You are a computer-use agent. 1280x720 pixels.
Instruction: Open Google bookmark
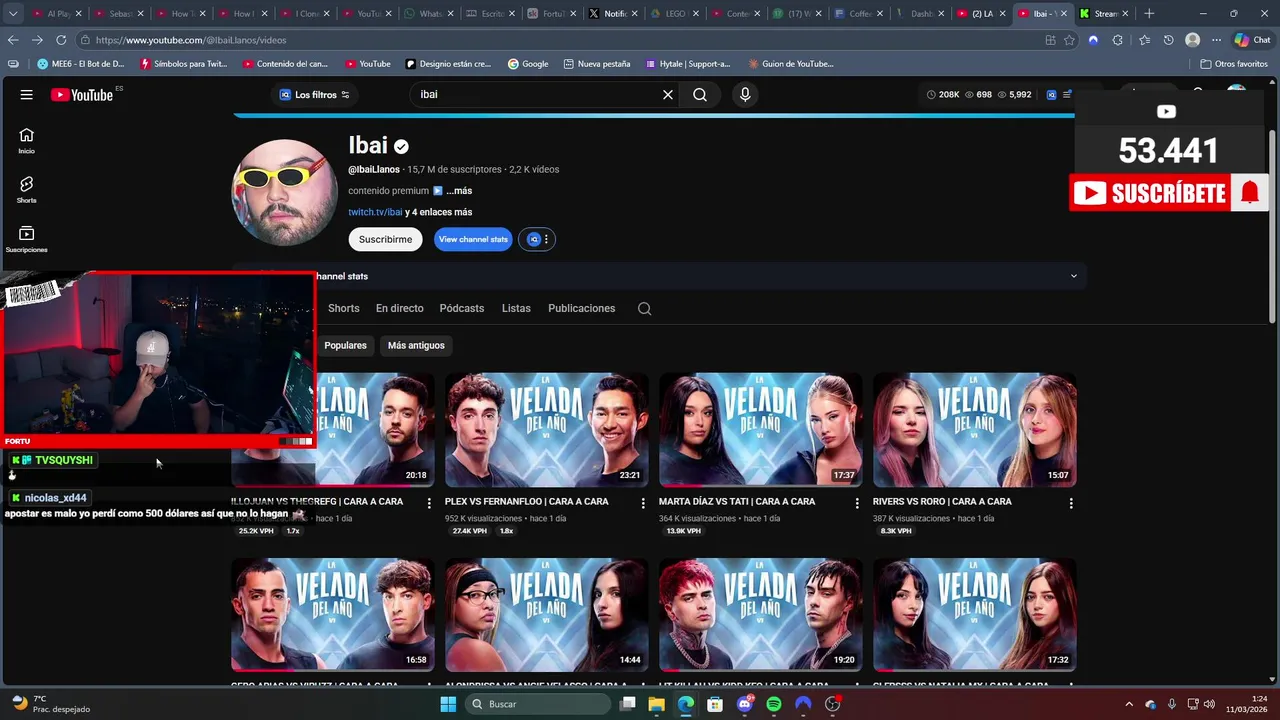[x=528, y=64]
